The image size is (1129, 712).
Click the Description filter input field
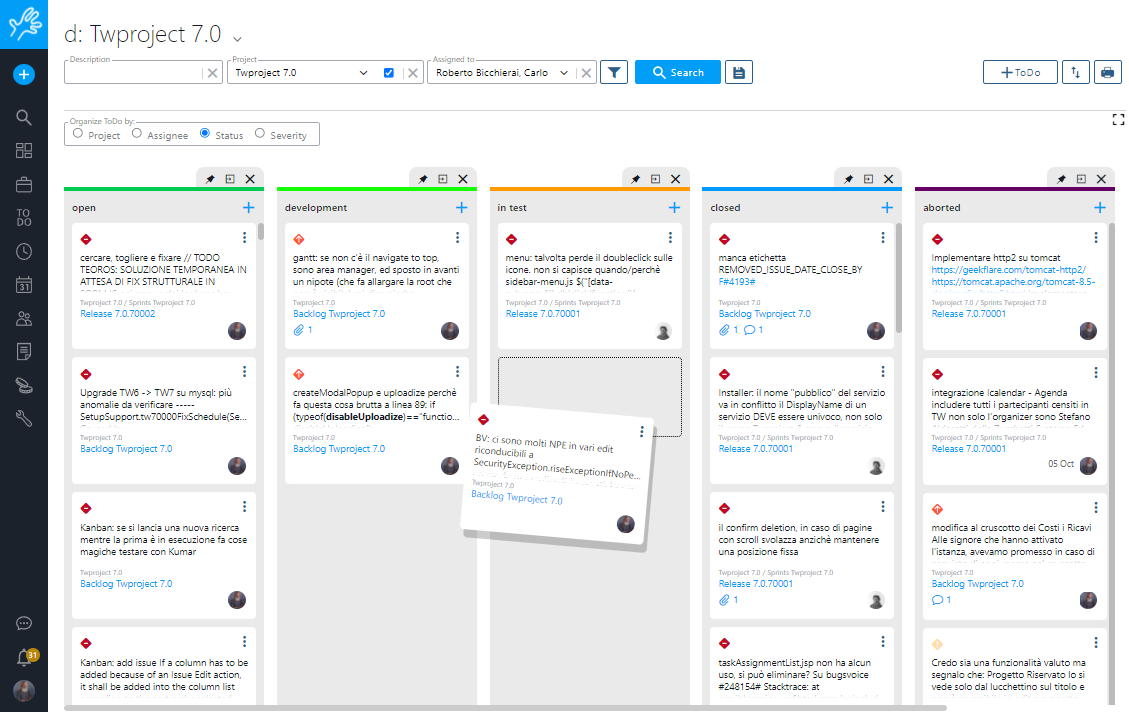click(x=132, y=73)
